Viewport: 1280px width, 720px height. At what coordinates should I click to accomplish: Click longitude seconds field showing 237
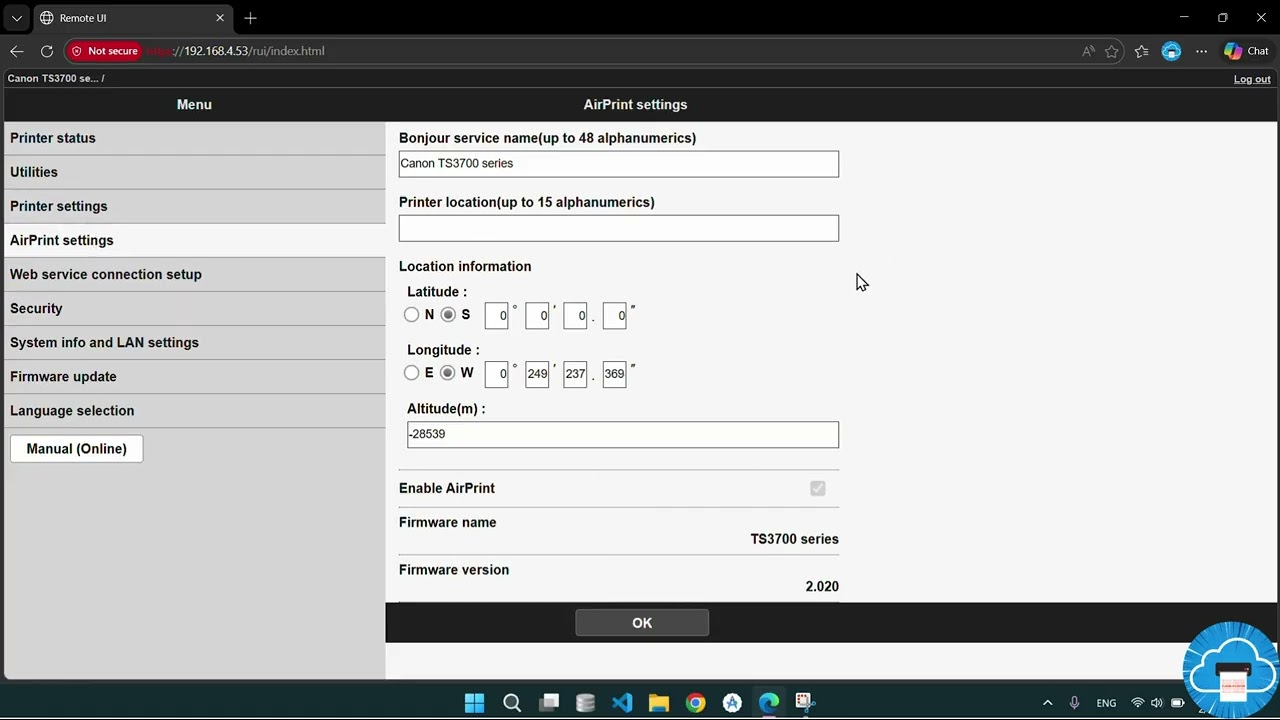575,374
